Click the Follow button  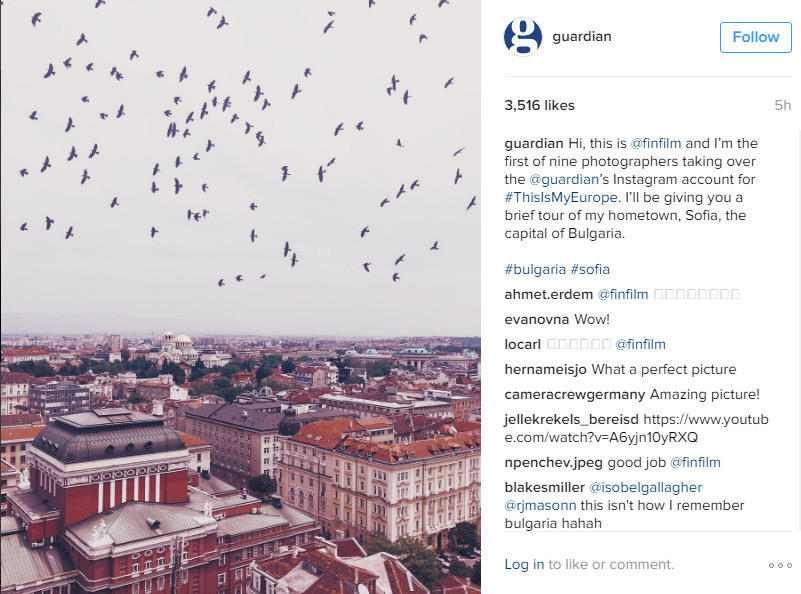(x=756, y=37)
